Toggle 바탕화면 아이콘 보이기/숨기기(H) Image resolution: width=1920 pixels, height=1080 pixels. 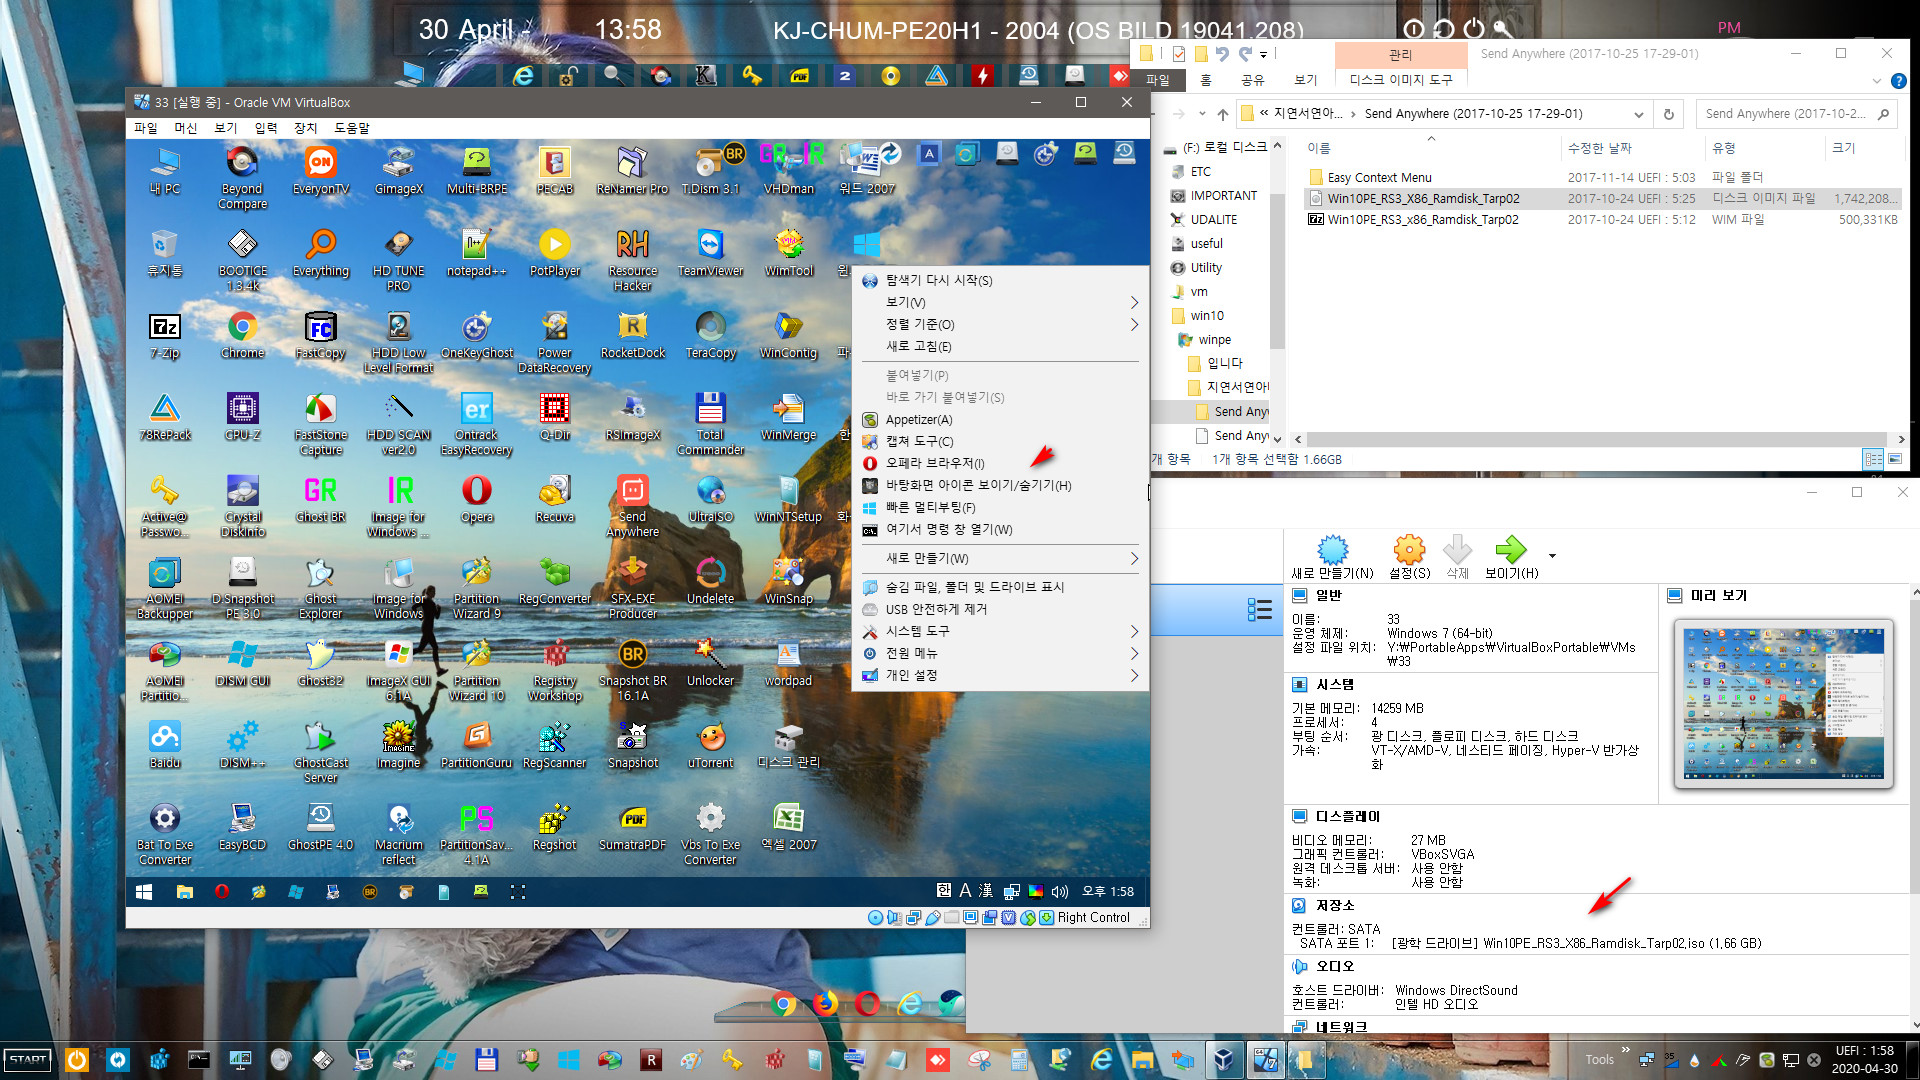pyautogui.click(x=1000, y=485)
